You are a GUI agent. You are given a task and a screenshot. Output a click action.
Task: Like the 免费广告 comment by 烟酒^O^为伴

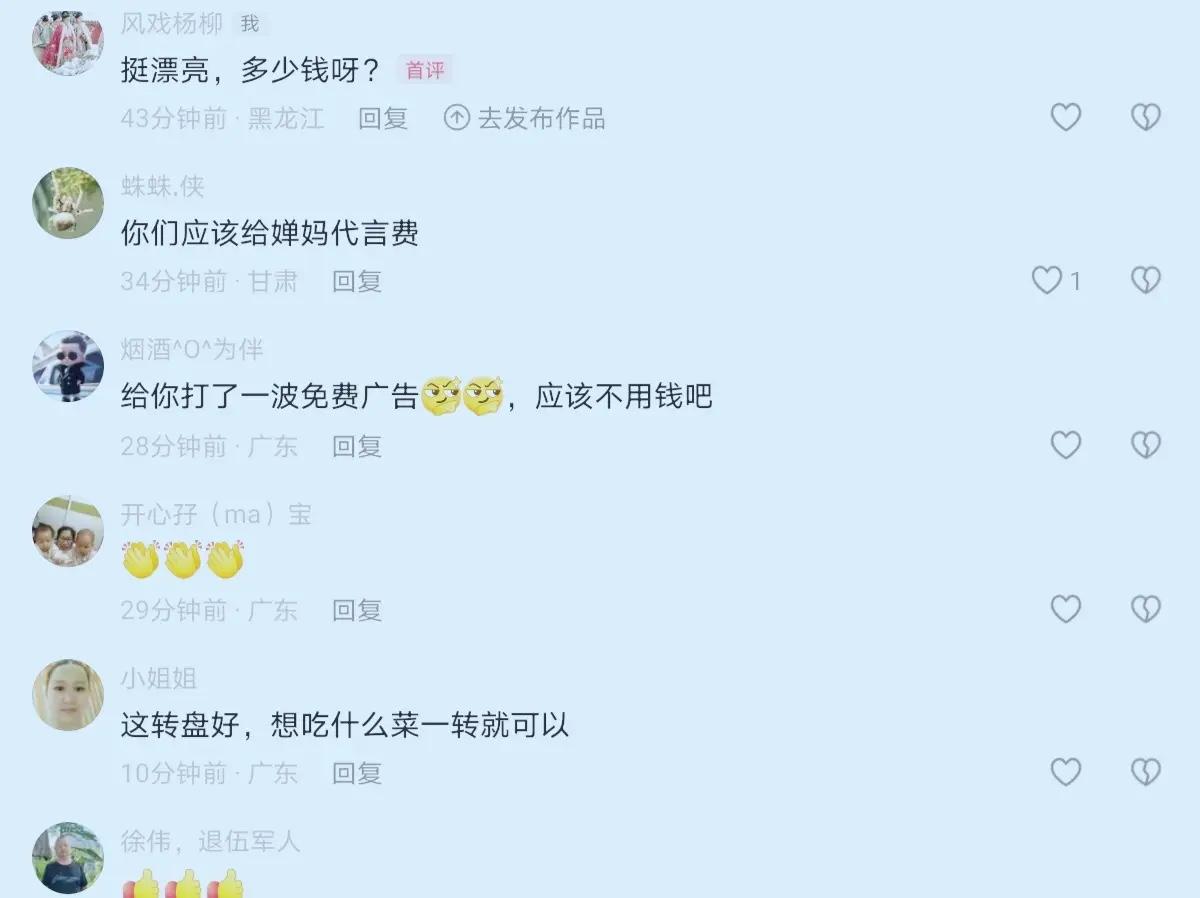(x=1065, y=445)
